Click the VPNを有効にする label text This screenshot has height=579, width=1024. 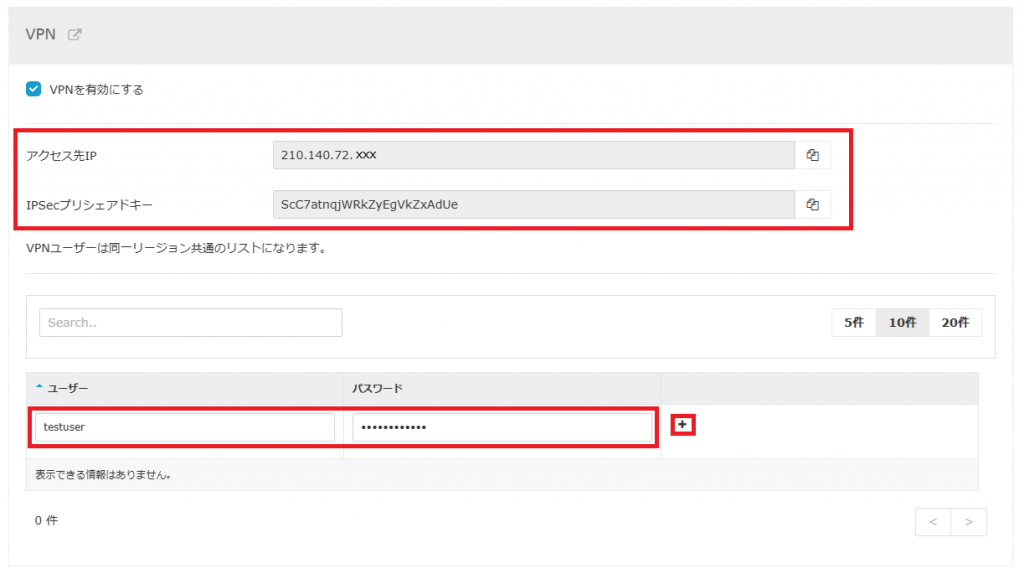tap(96, 90)
